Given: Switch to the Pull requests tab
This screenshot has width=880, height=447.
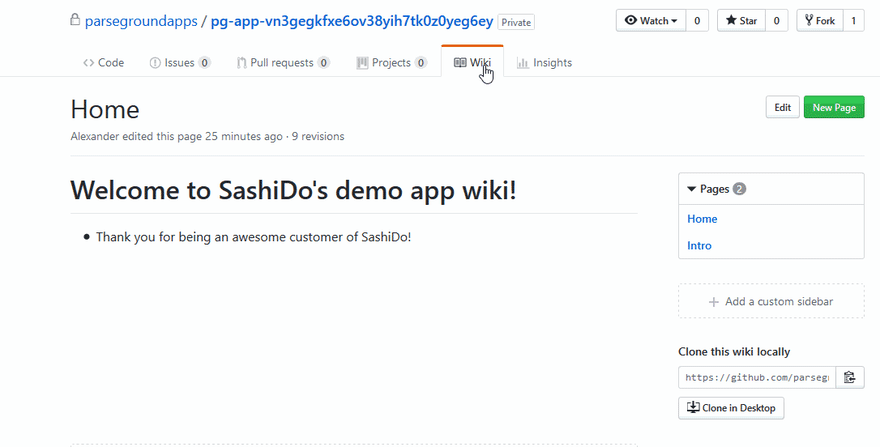Looking at the screenshot, I should click(x=283, y=62).
